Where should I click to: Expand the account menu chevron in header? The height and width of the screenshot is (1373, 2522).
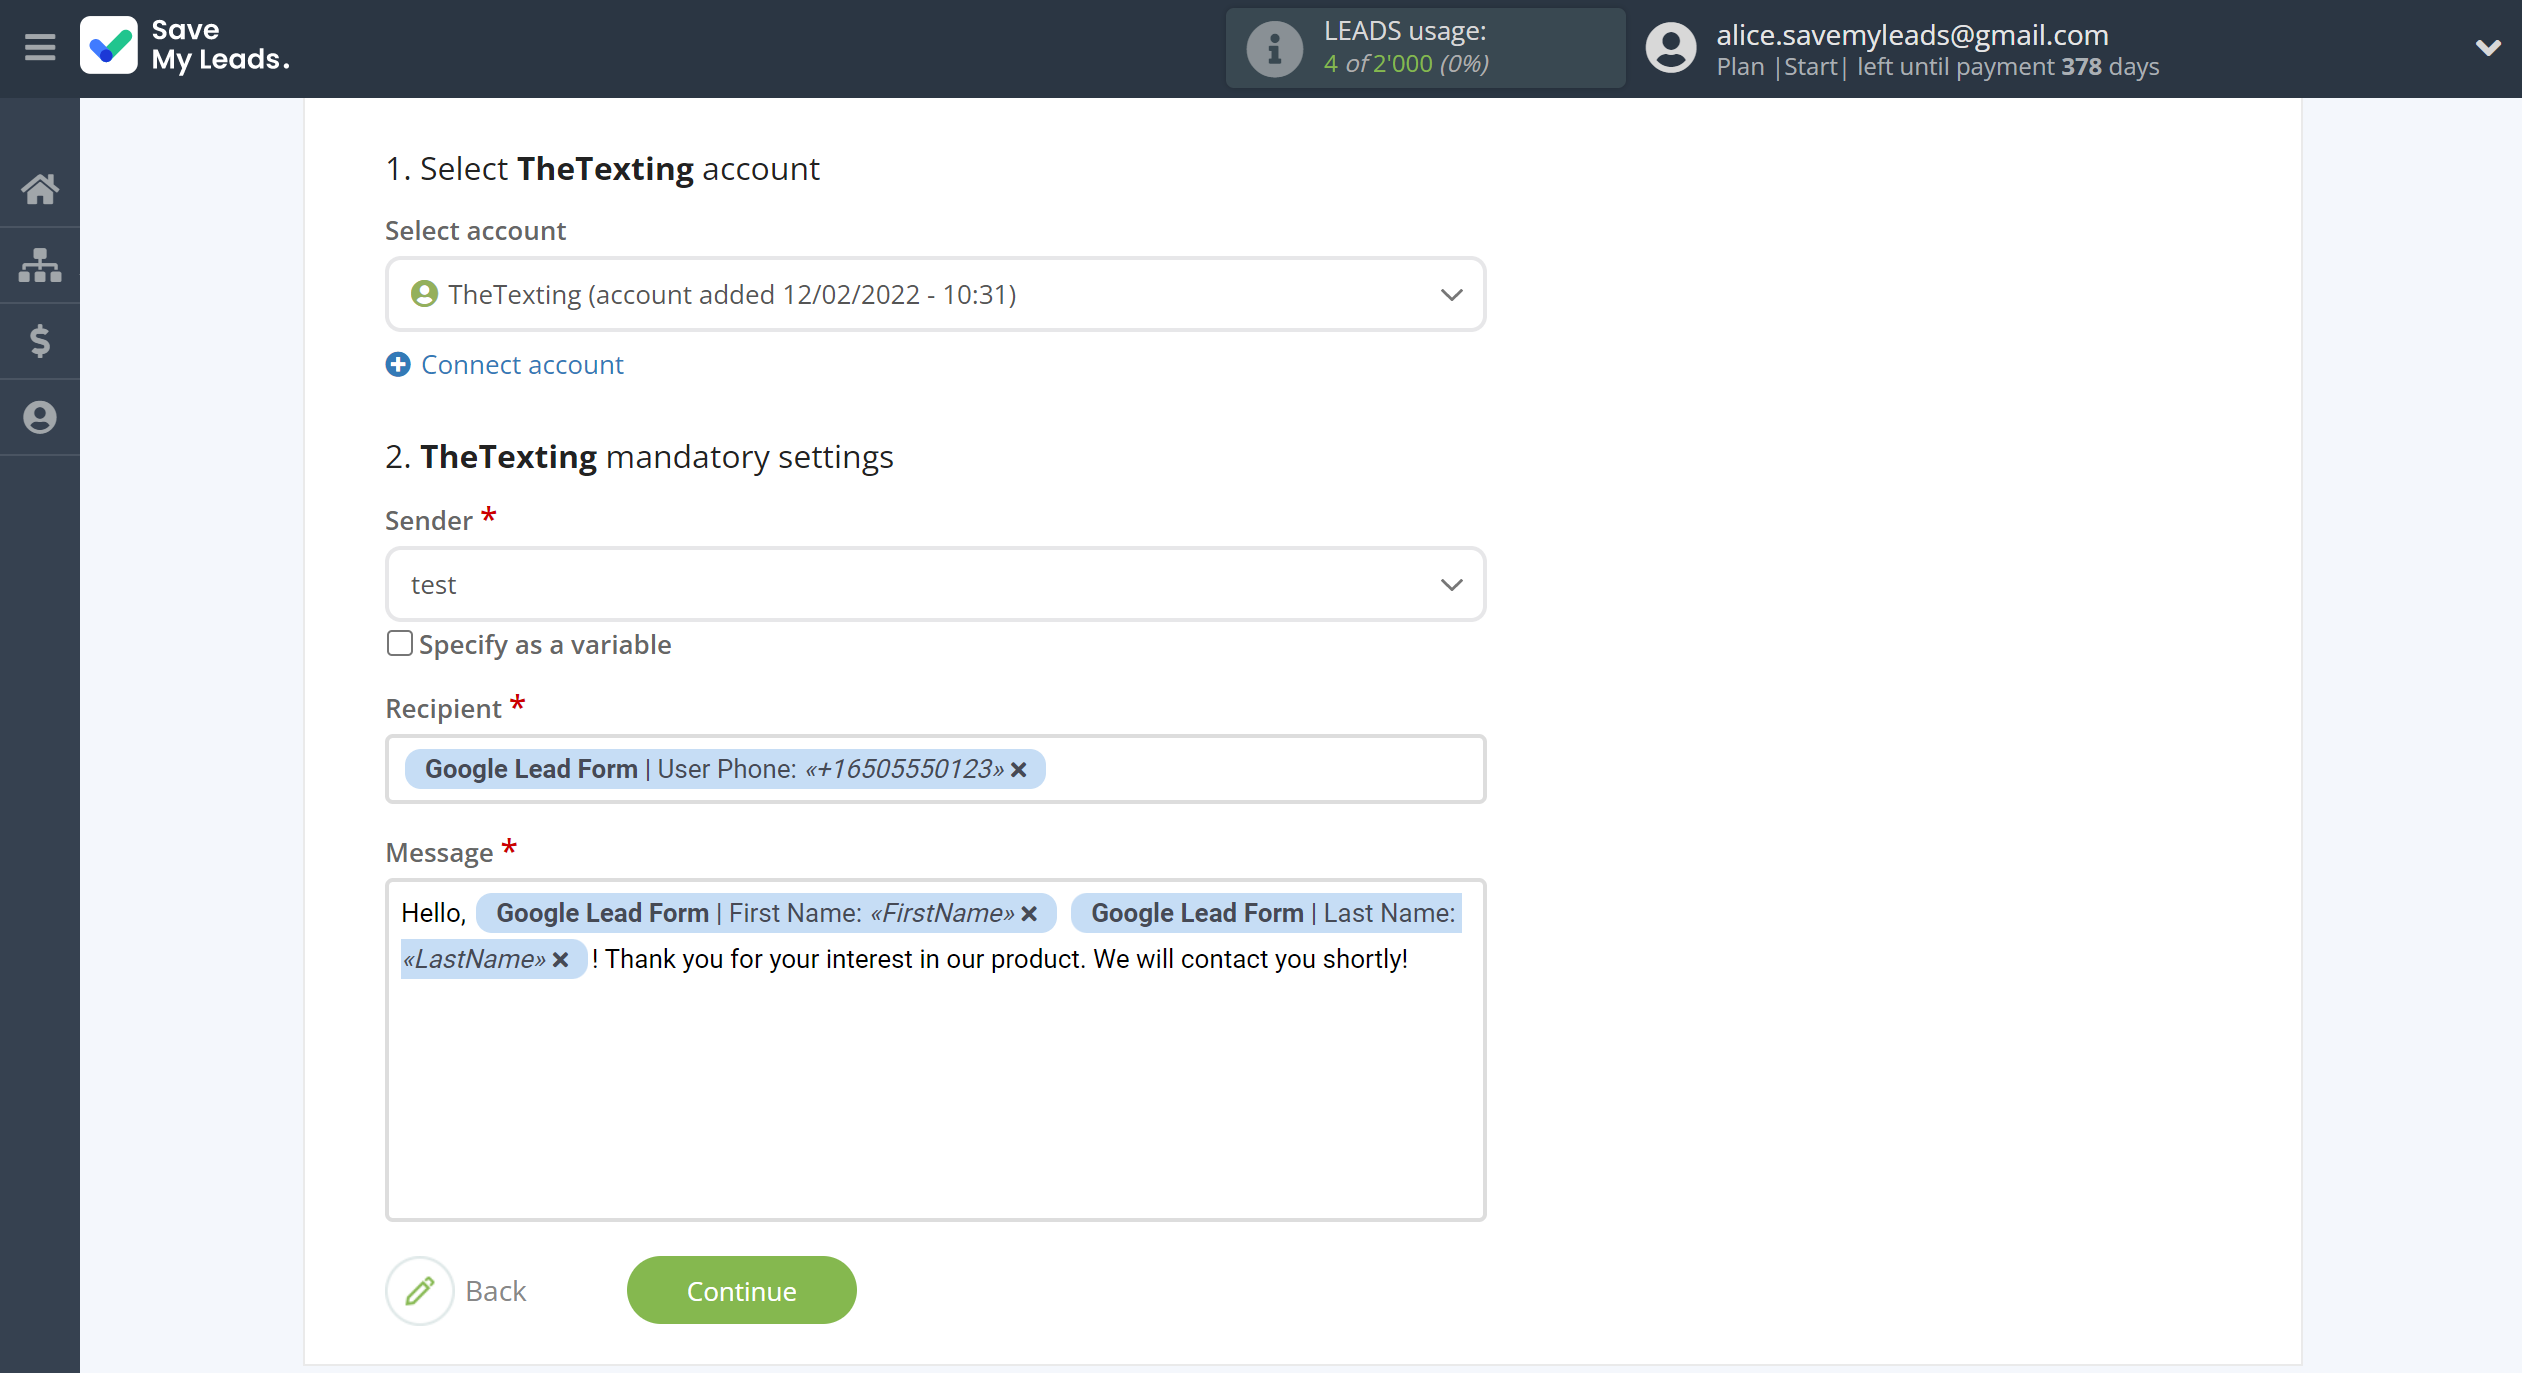2488,48
